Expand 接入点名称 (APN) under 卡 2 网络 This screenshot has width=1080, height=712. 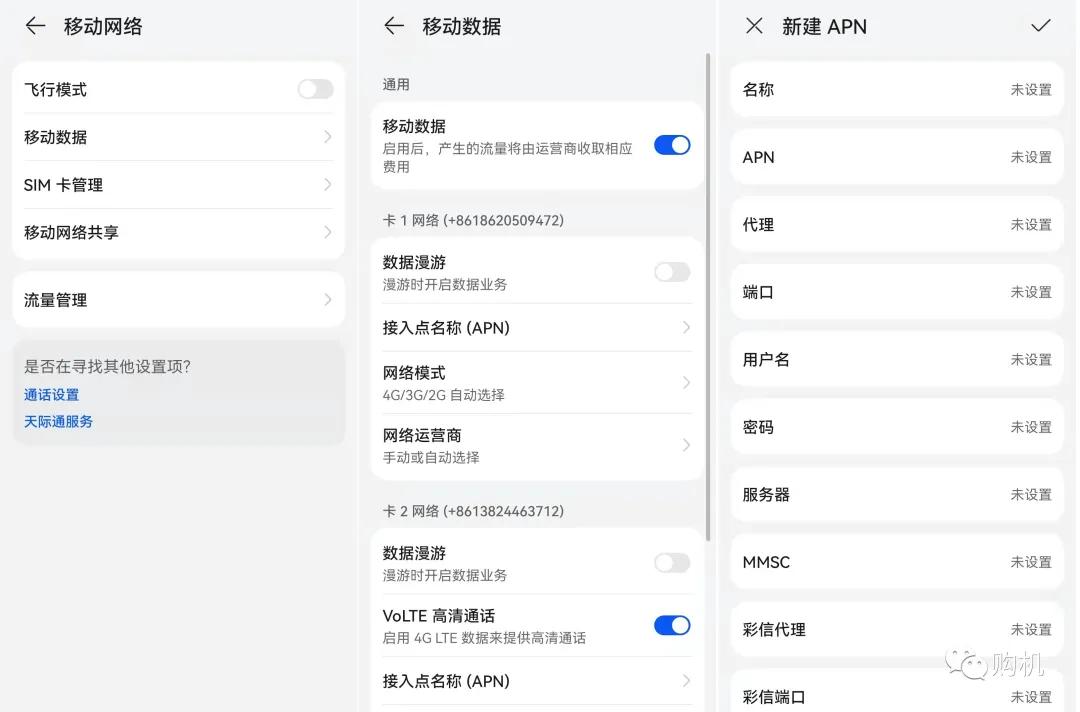coord(537,681)
